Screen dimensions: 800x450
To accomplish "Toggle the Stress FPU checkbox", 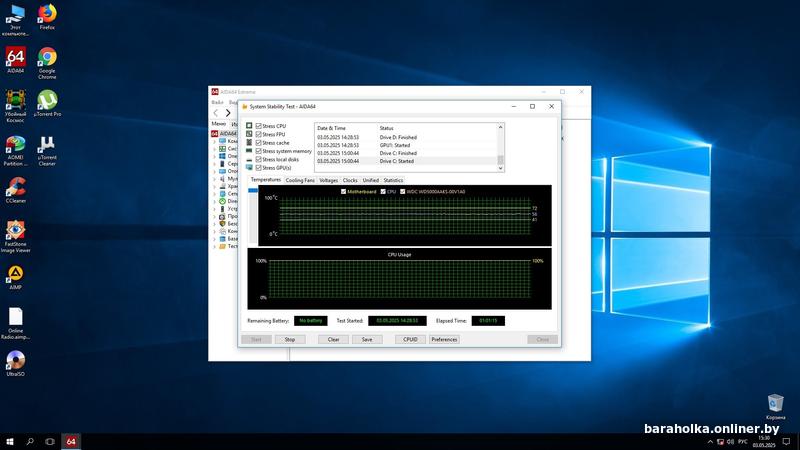I will (x=259, y=134).
